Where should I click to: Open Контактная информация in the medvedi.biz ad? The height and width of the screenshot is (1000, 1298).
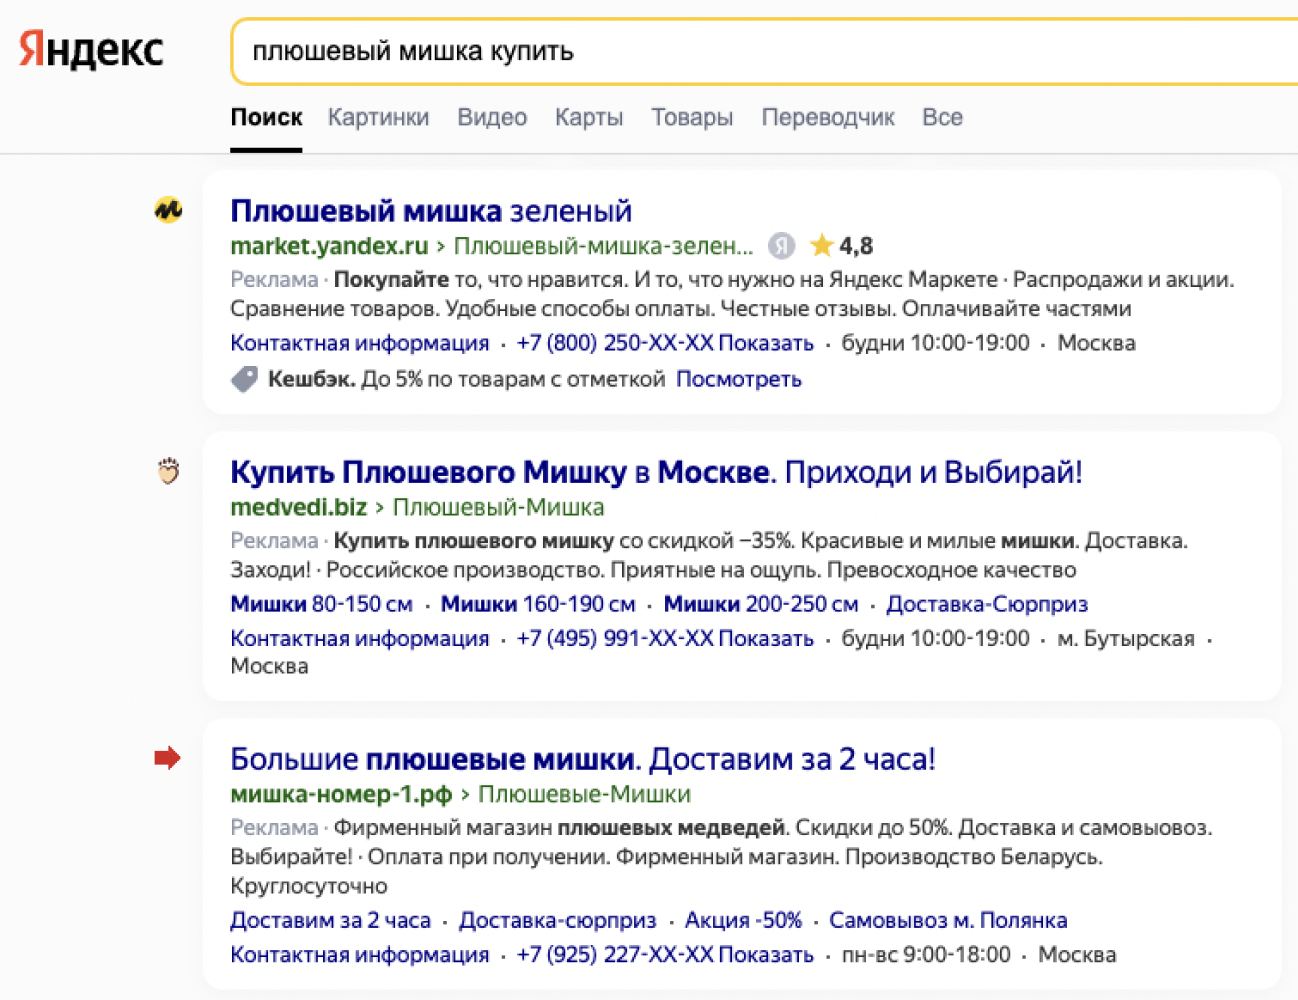(x=360, y=638)
